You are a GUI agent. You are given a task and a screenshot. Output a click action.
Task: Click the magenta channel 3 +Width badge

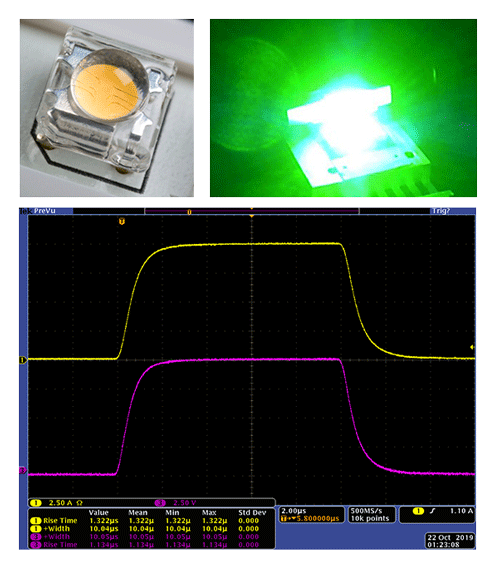[36, 537]
